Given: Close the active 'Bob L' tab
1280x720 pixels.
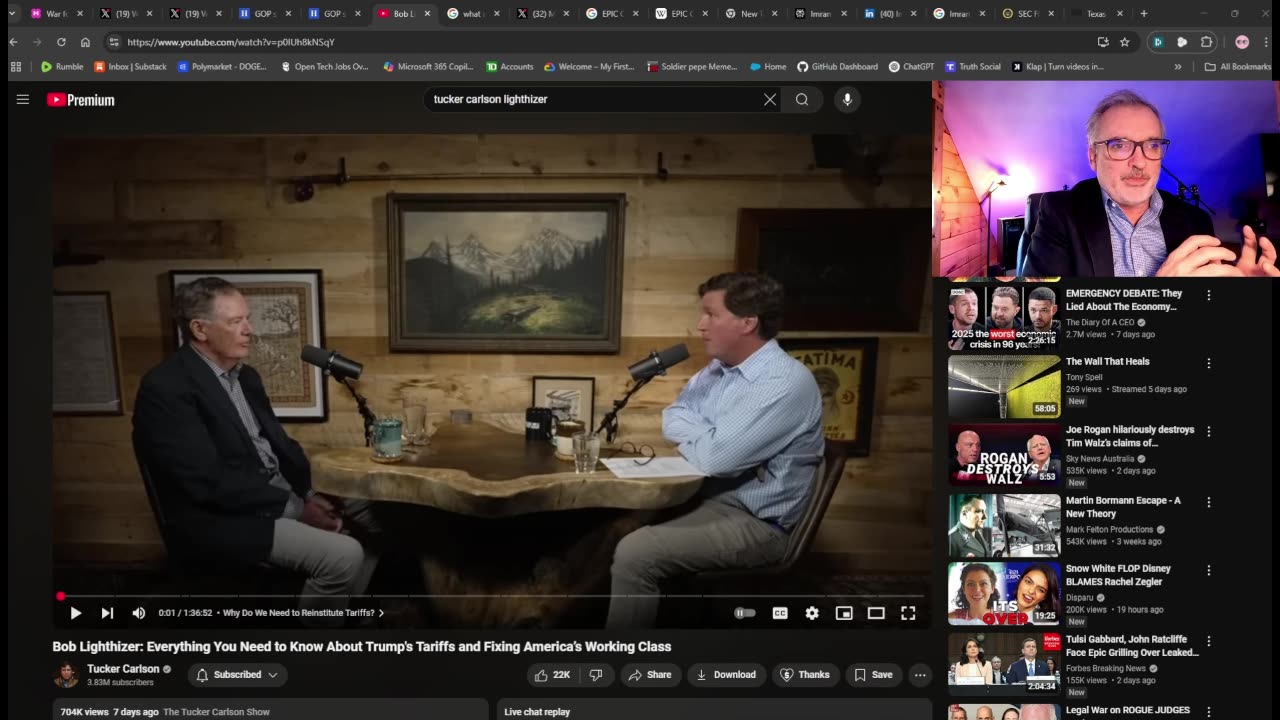Looking at the screenshot, I should tap(427, 14).
